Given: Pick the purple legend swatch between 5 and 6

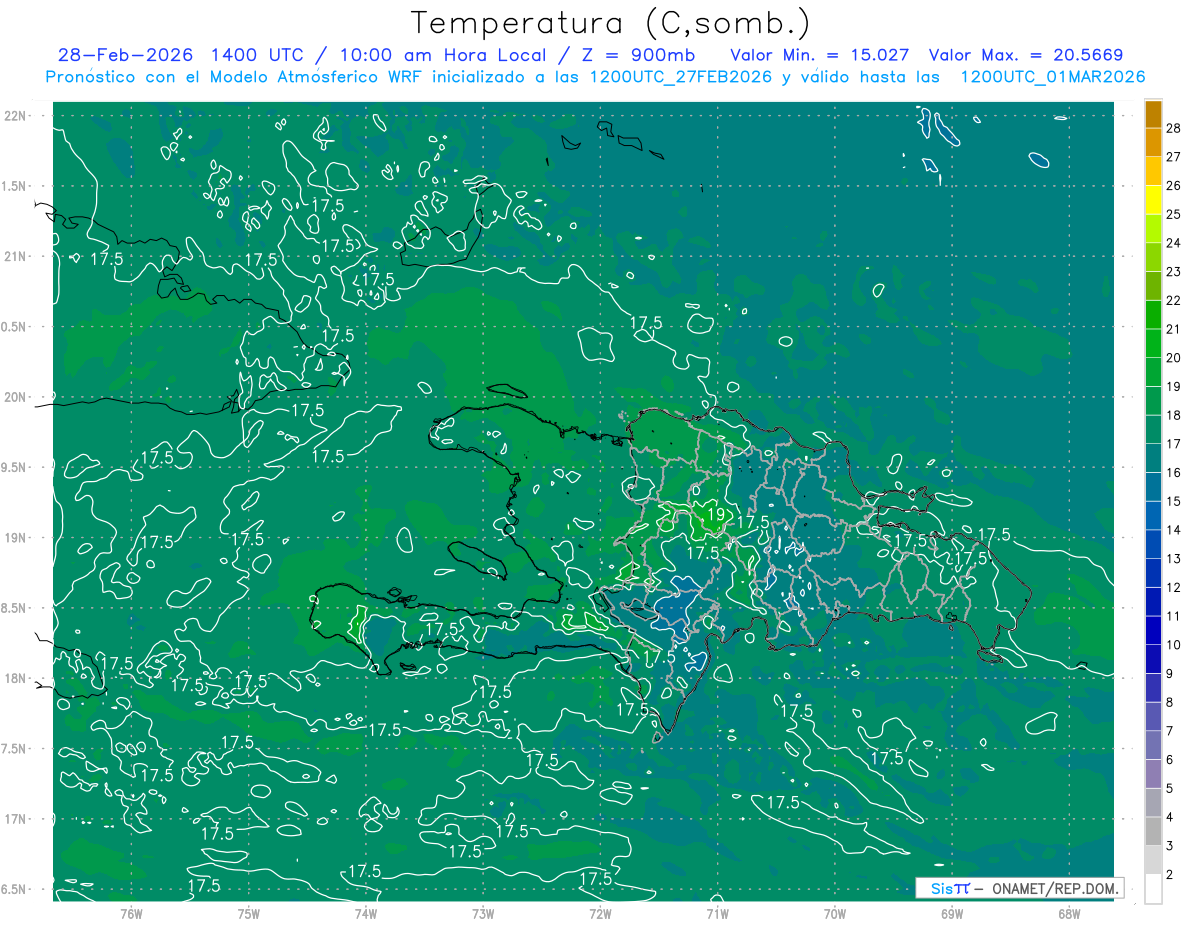Looking at the screenshot, I should (x=1153, y=775).
